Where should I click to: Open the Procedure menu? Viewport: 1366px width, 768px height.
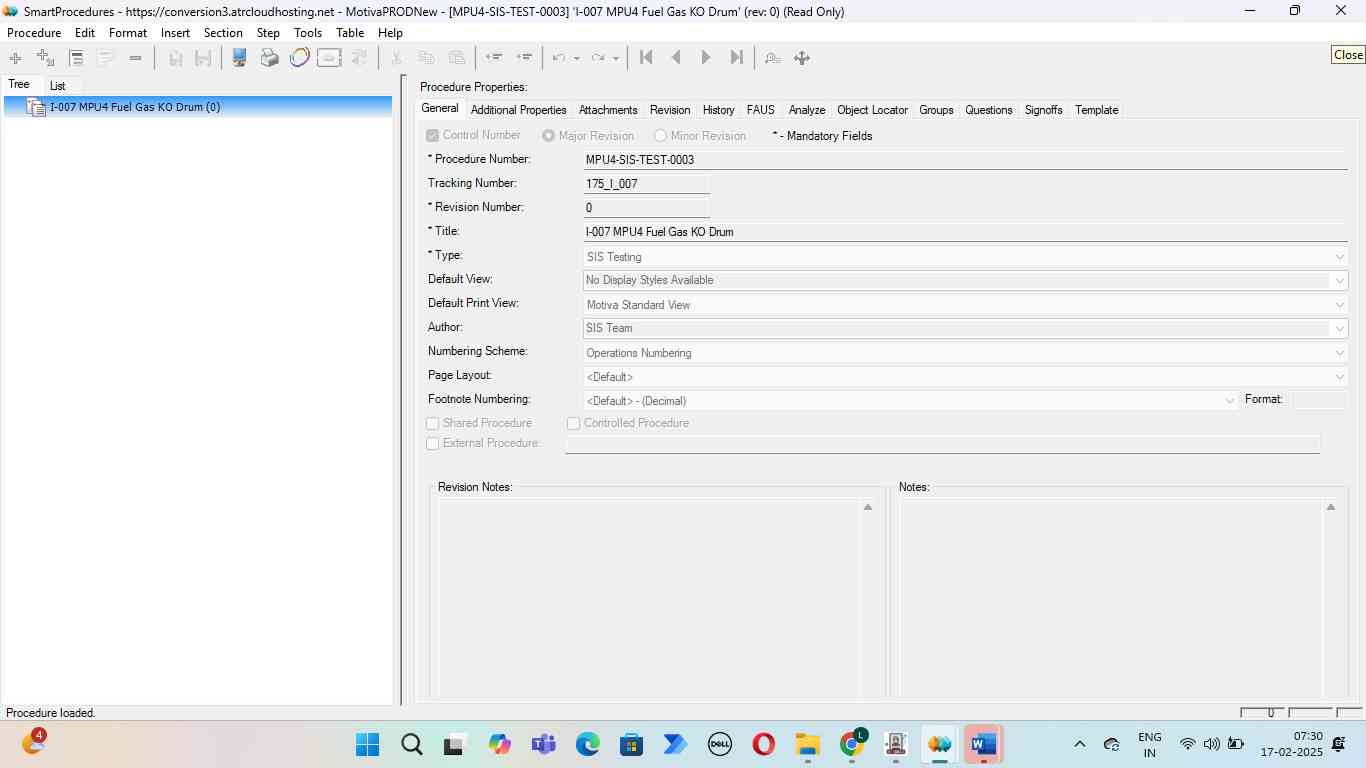(34, 33)
